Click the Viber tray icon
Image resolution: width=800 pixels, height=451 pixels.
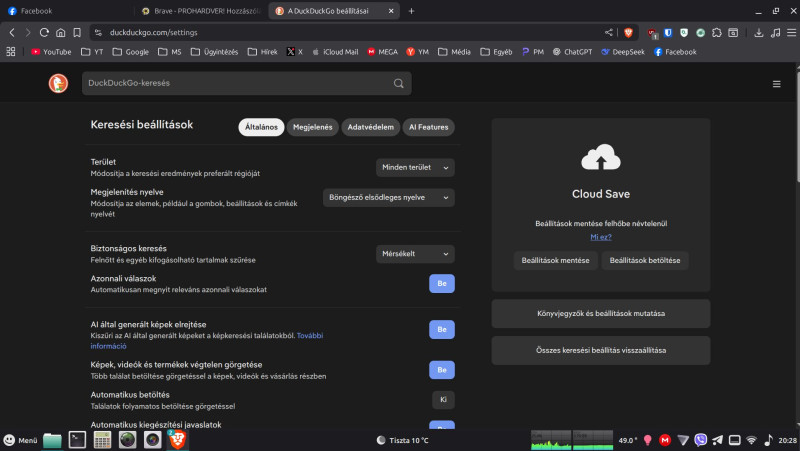coord(701,440)
